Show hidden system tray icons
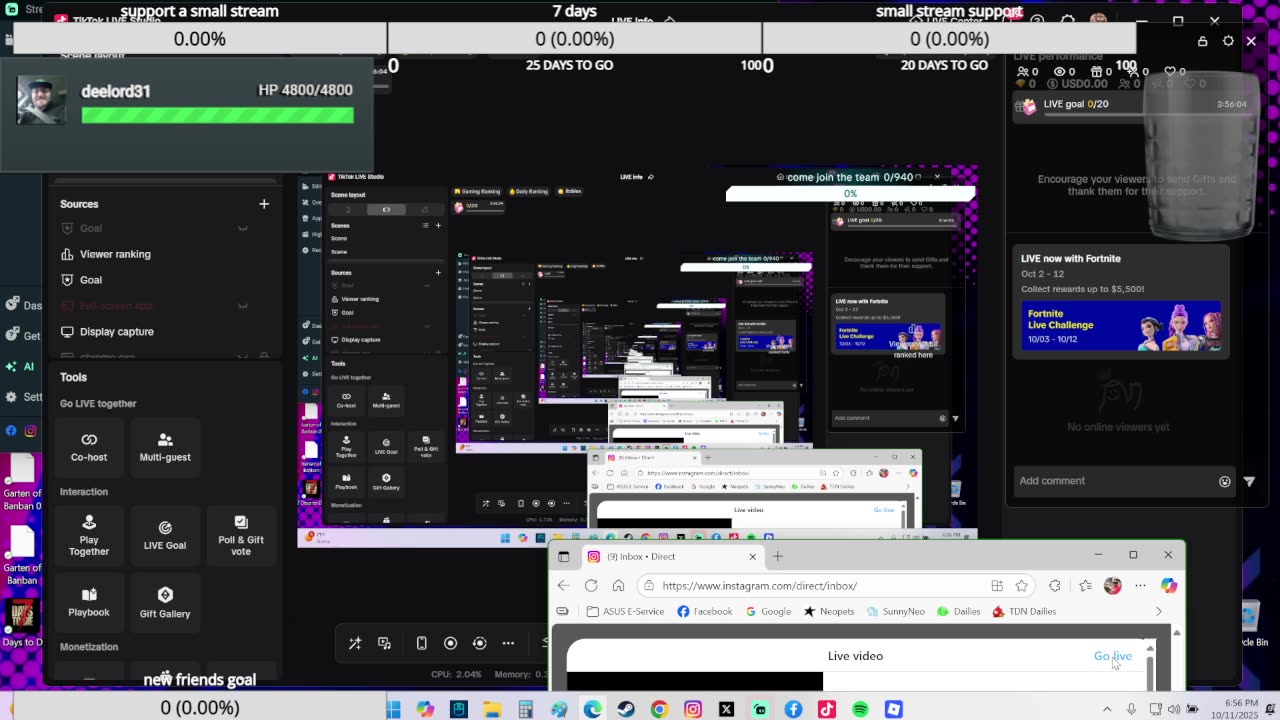The width and height of the screenshot is (1280, 720). coord(1109,709)
